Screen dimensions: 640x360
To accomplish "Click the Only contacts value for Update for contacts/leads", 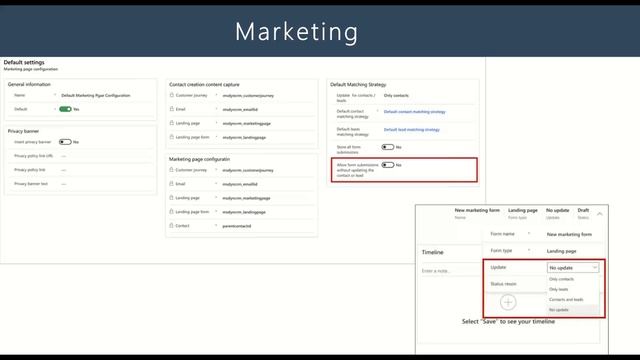I will point(396,96).
